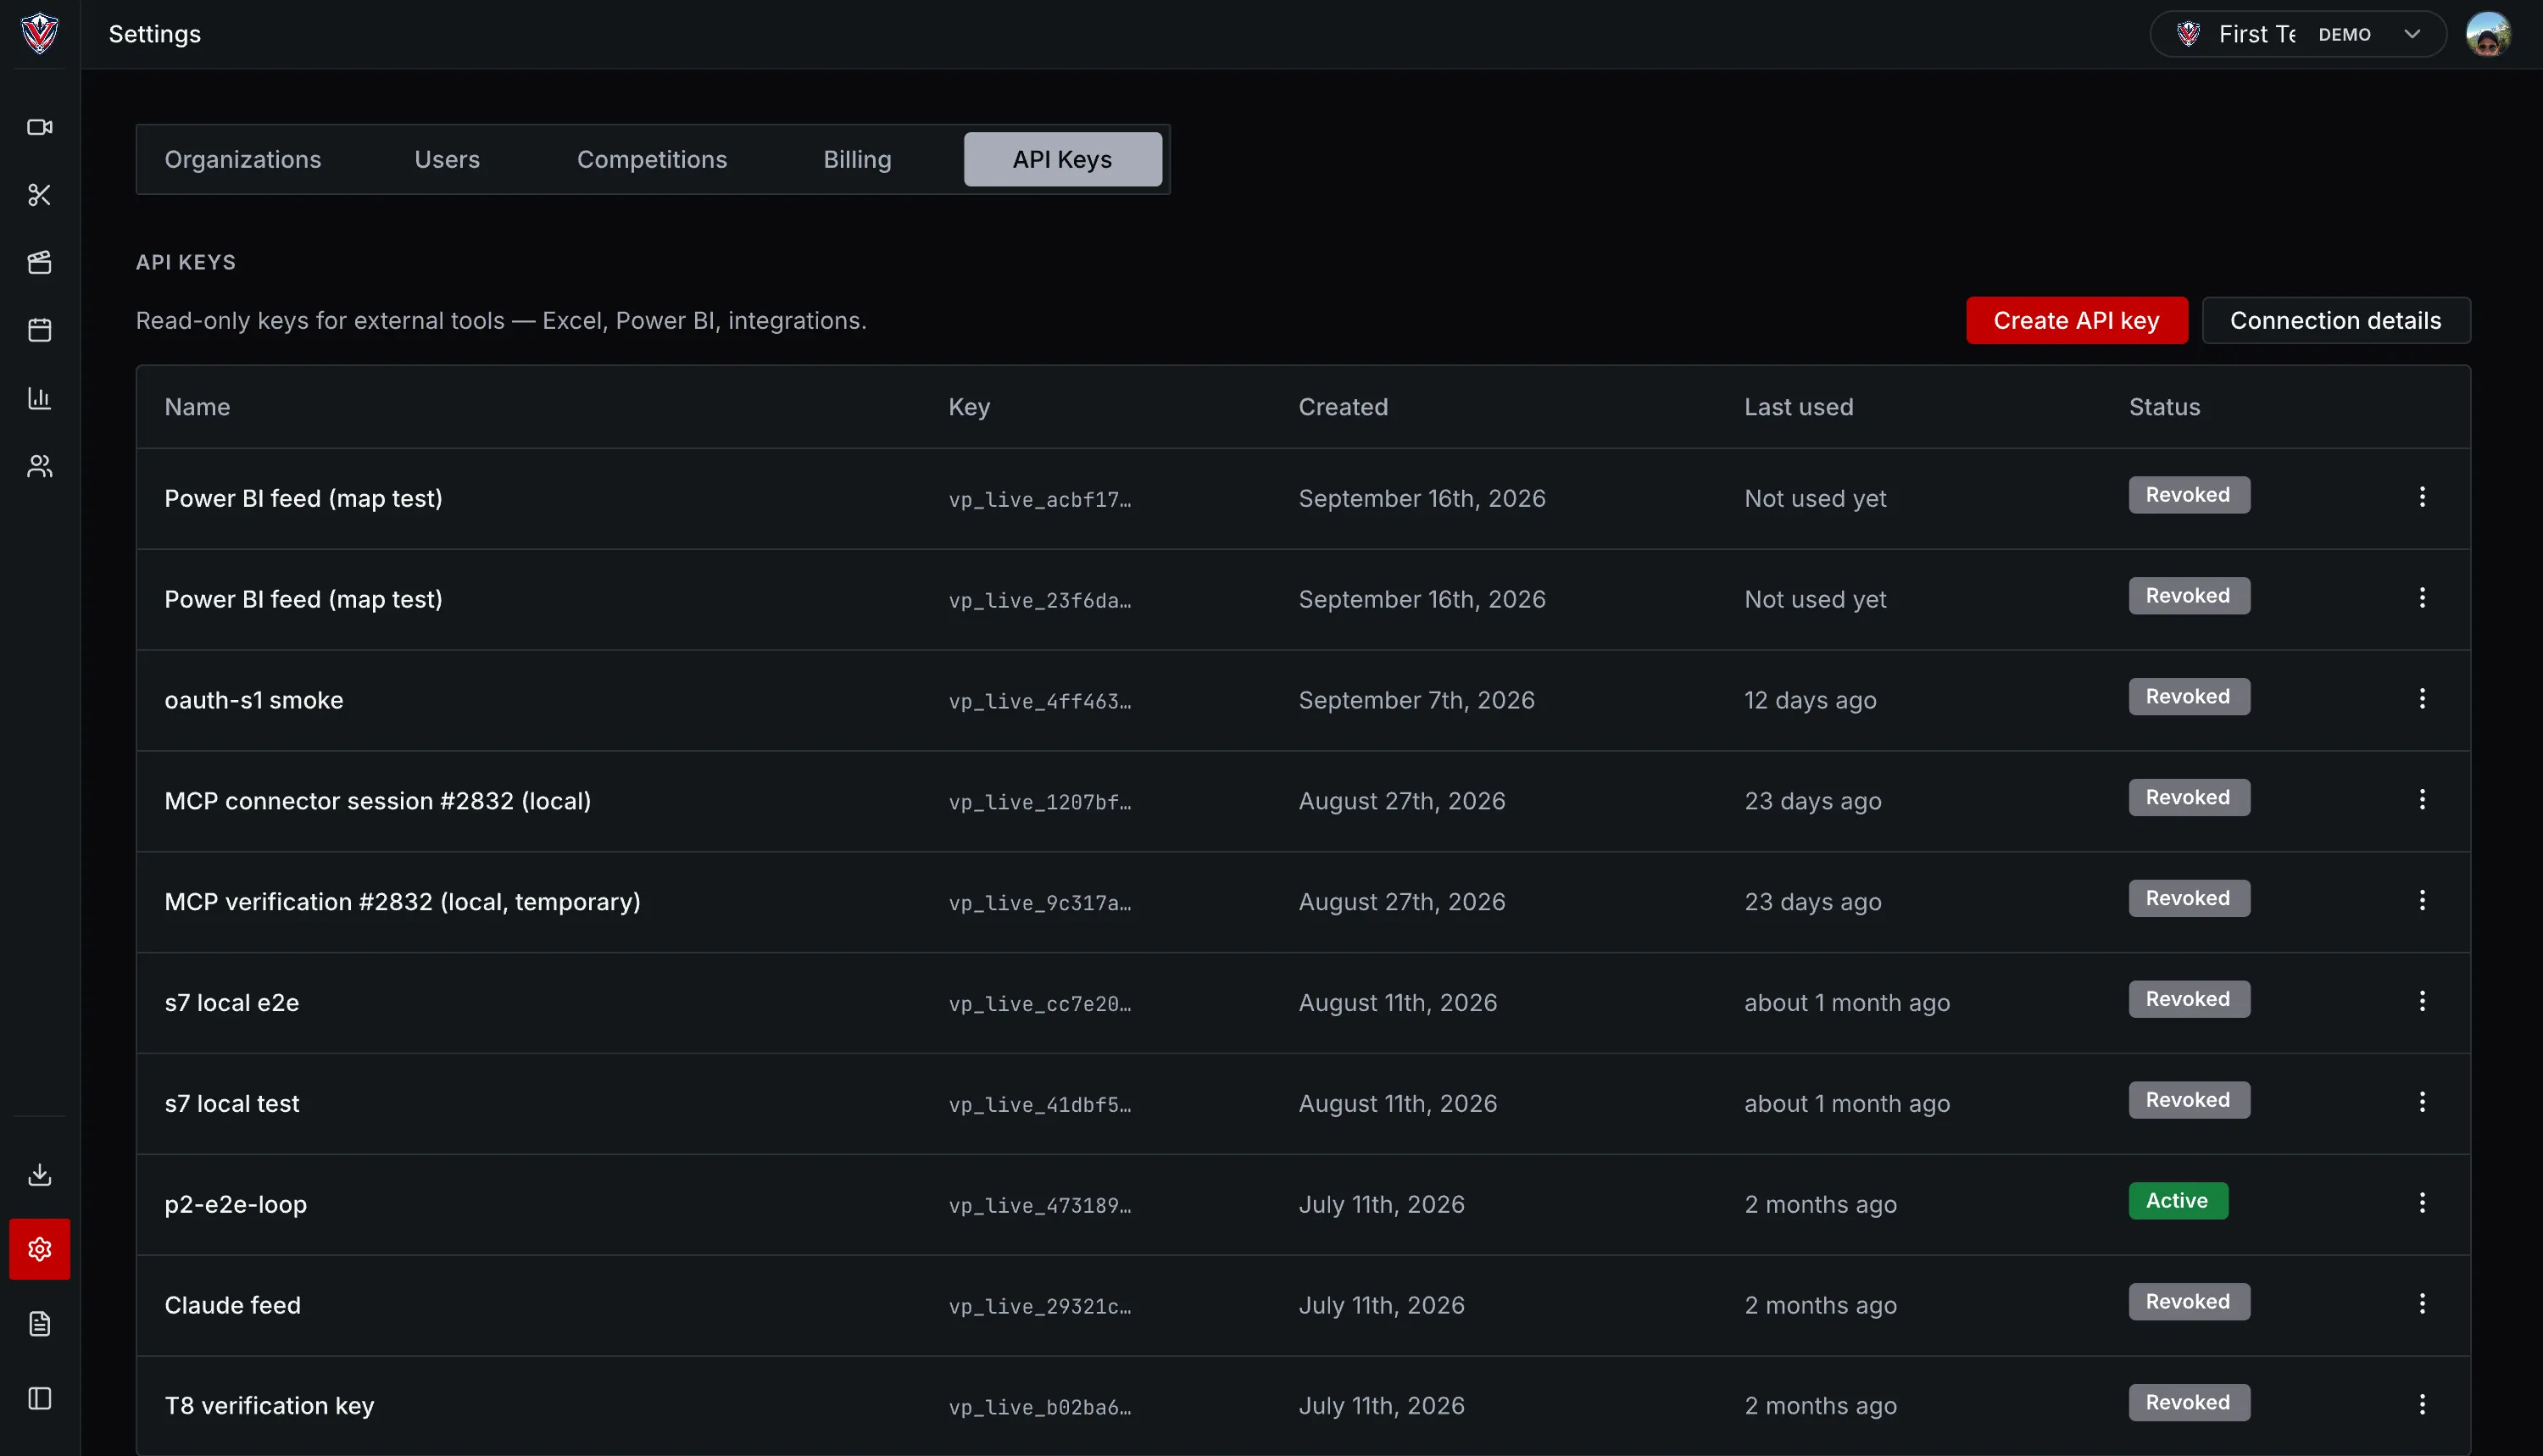Open the bar chart statistics sidebar icon
Viewport: 2543px width, 1456px height.
[x=40, y=398]
